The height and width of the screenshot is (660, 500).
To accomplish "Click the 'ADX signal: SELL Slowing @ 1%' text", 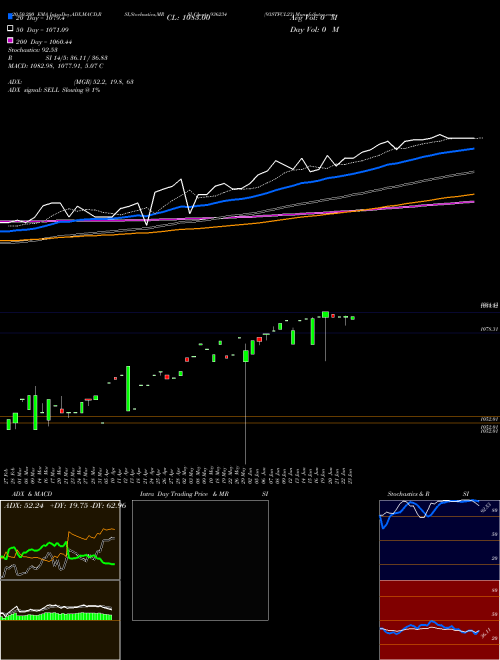I will [x=54, y=90].
